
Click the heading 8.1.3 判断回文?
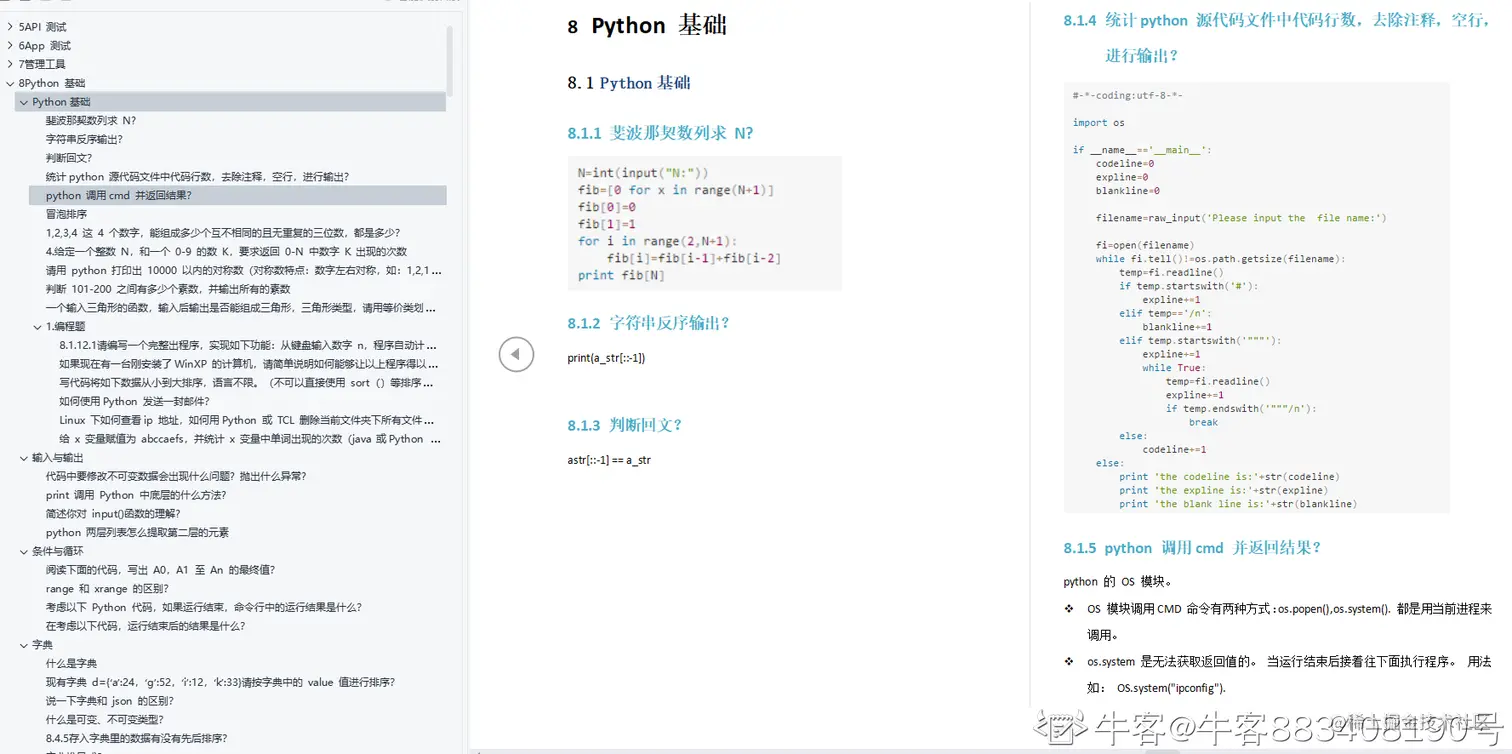point(625,425)
